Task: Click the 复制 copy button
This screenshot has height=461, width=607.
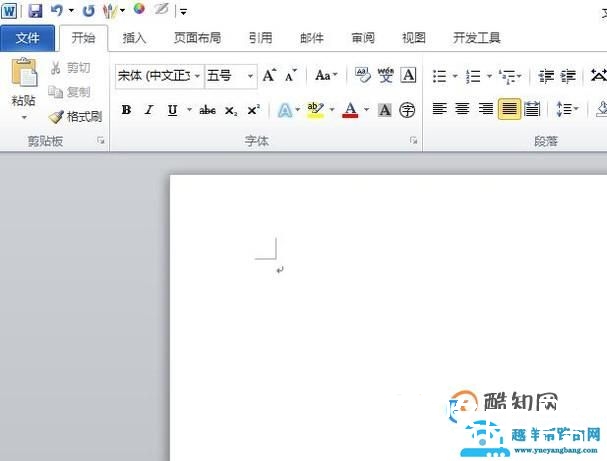Action: [70, 92]
